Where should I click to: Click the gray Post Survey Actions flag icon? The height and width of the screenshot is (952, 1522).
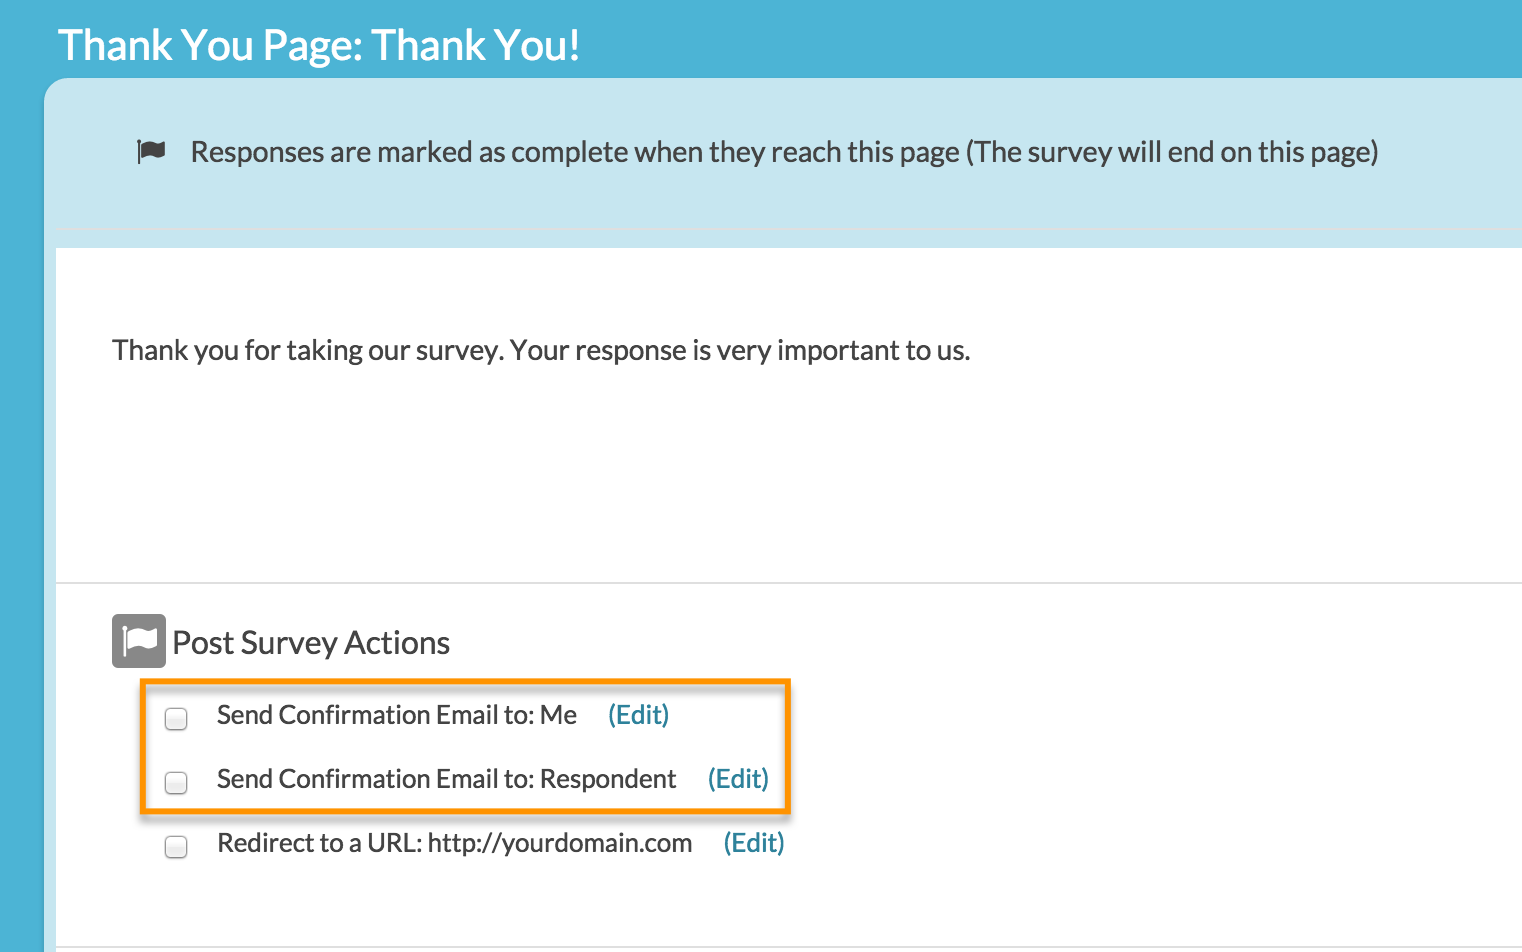138,641
